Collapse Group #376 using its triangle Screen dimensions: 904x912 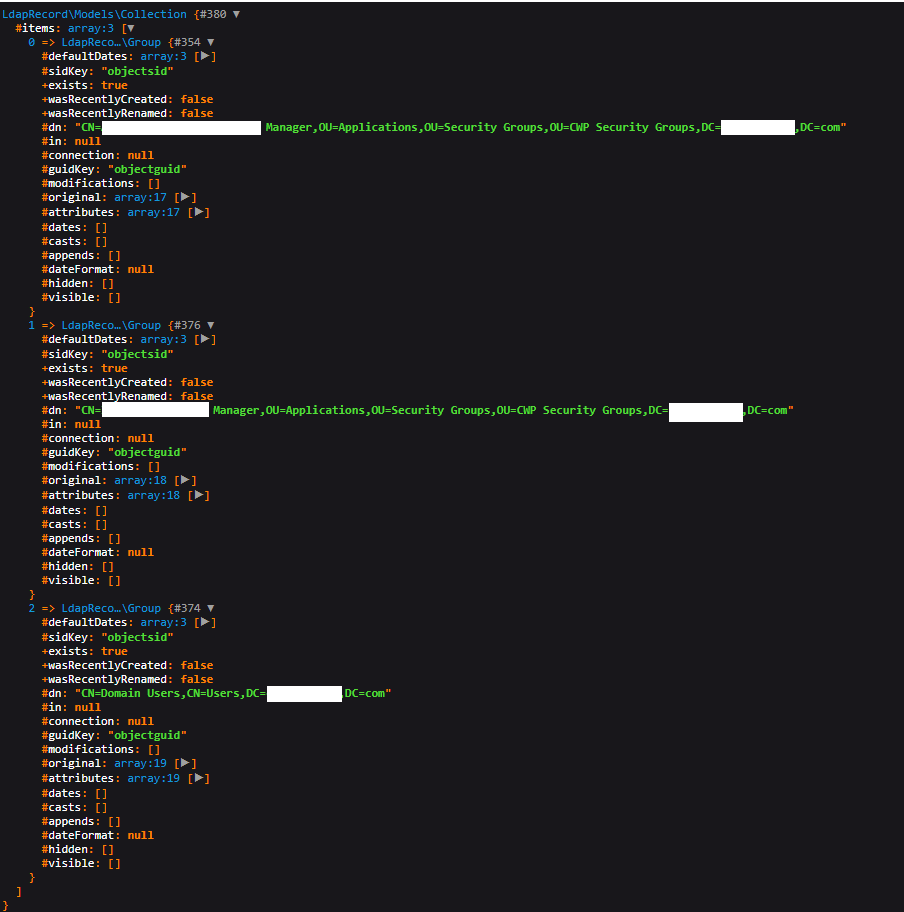210,325
